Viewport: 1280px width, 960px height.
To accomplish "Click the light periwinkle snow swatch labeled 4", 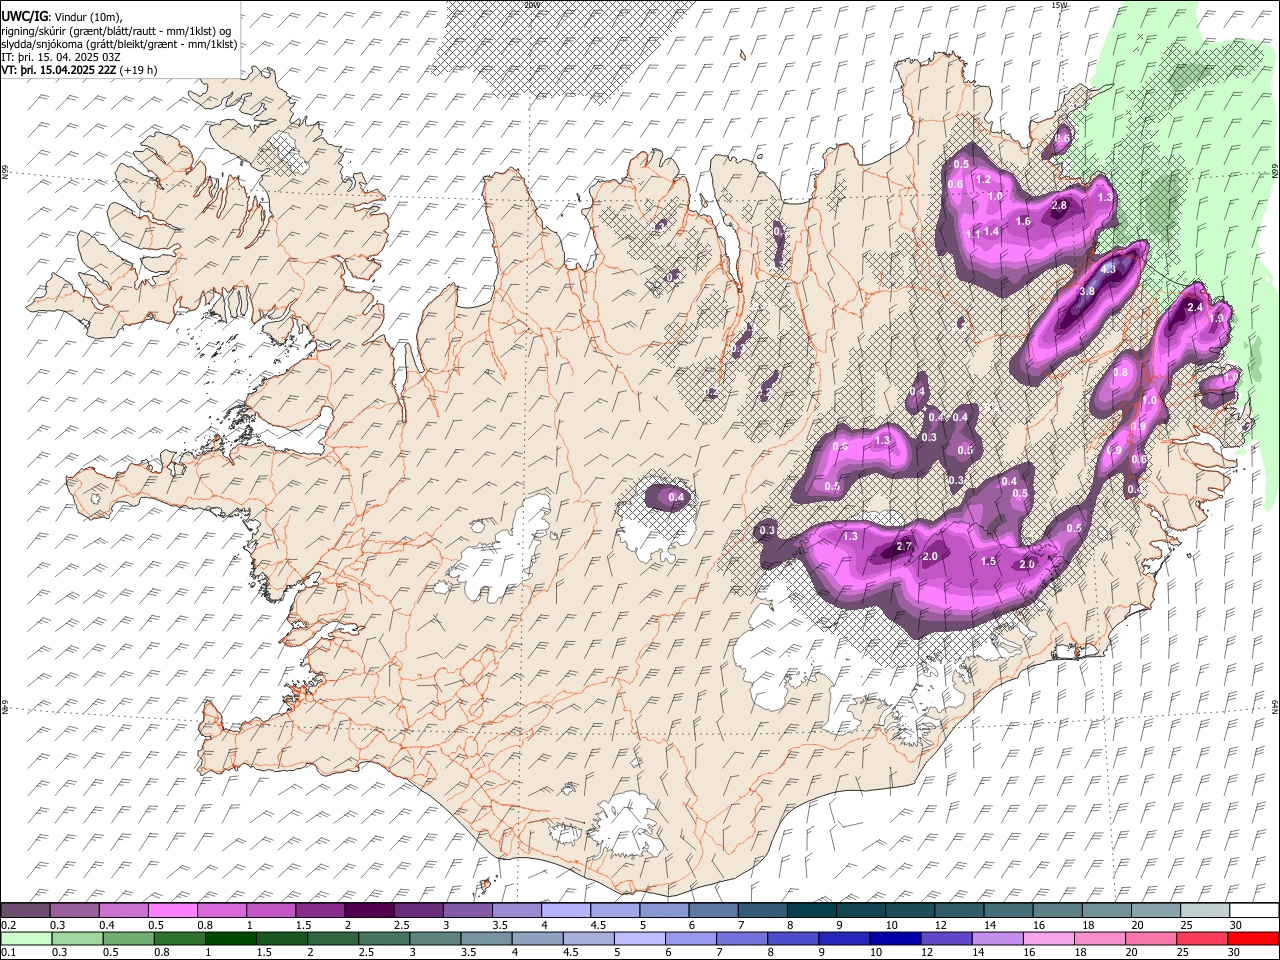I will 566,910.
